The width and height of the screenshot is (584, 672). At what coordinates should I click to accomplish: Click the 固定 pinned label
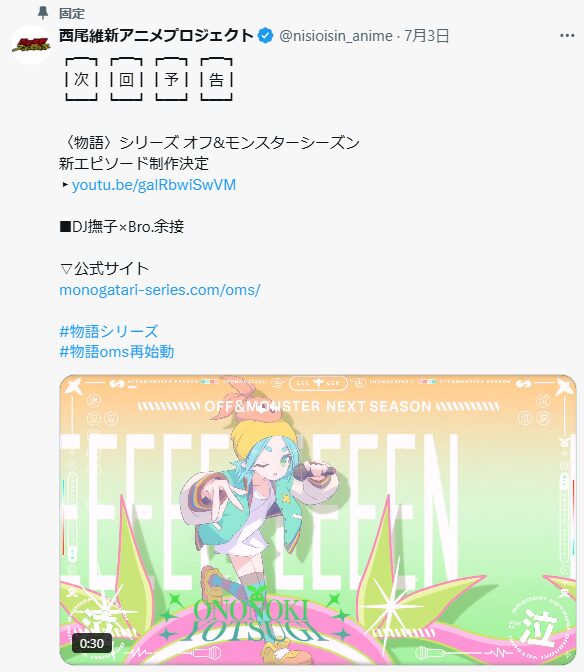(x=72, y=13)
